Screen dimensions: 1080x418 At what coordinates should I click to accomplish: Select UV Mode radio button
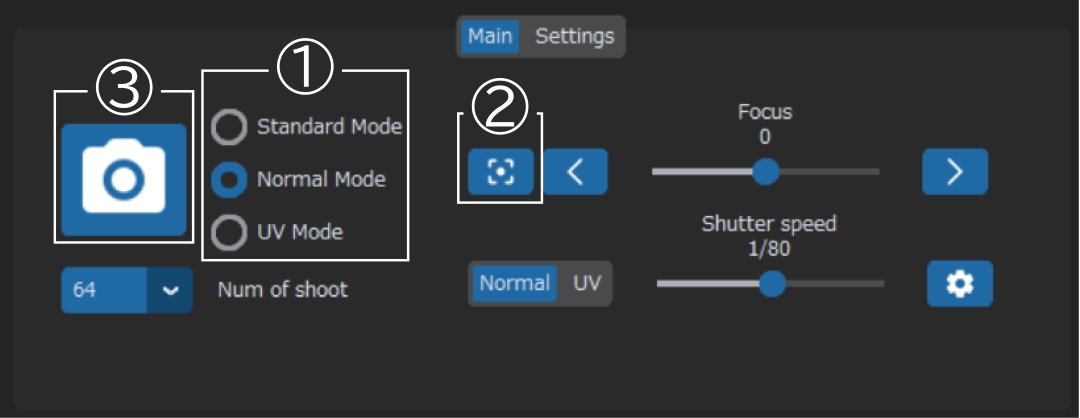(x=229, y=233)
